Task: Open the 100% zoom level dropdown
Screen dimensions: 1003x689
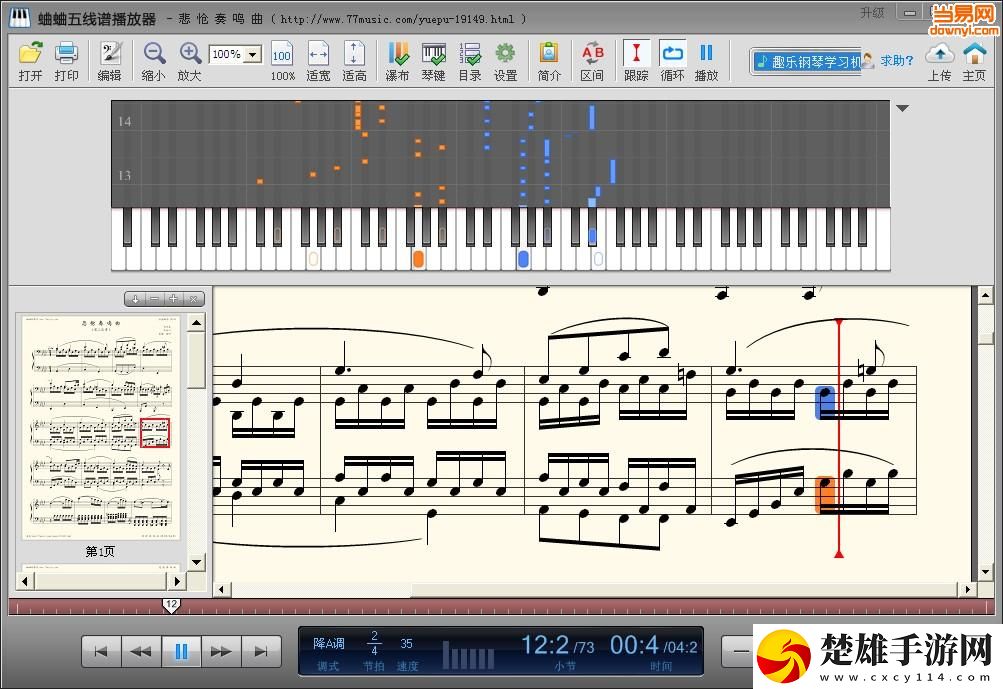Action: pyautogui.click(x=253, y=54)
